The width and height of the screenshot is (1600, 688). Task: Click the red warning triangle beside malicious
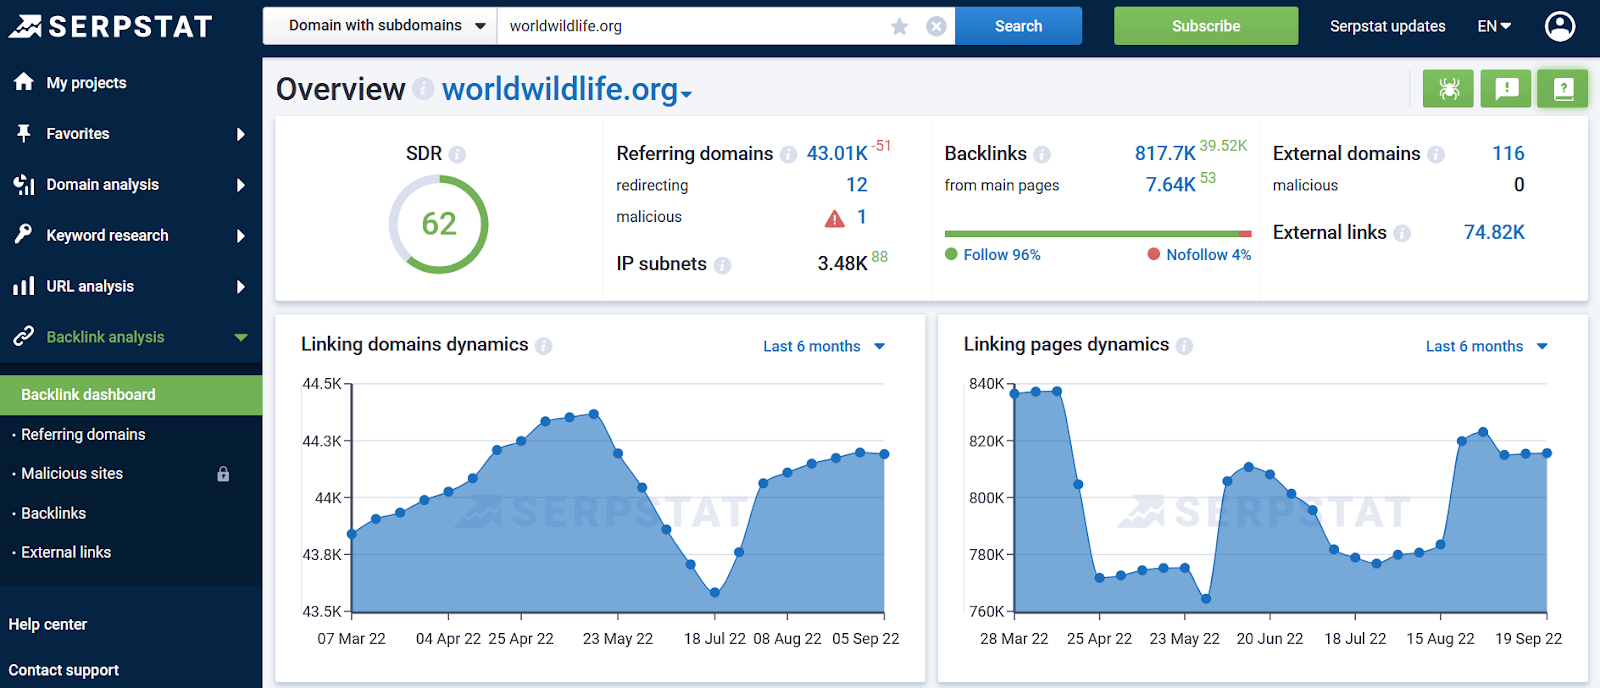(834, 218)
